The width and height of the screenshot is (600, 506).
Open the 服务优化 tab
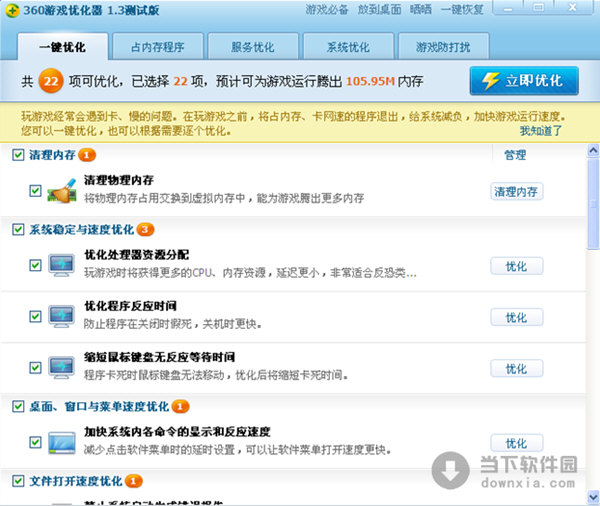point(253,47)
